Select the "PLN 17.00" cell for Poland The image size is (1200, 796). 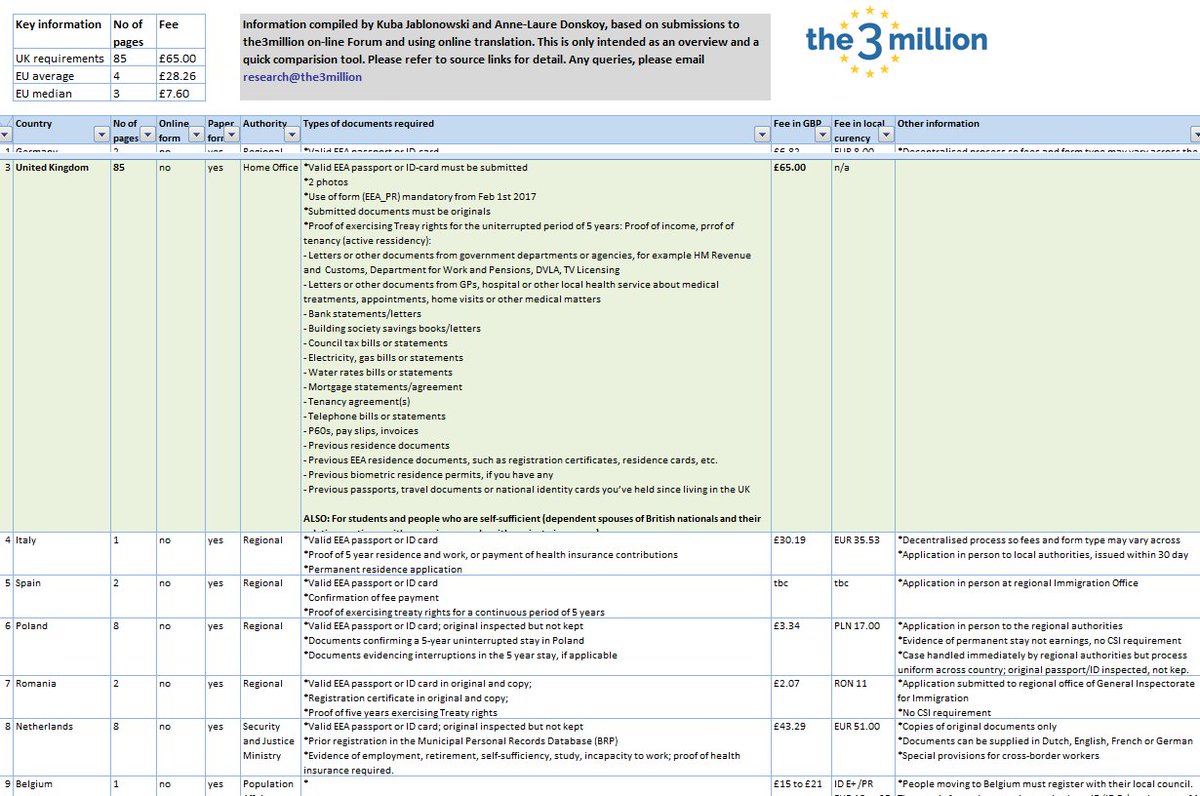[858, 628]
